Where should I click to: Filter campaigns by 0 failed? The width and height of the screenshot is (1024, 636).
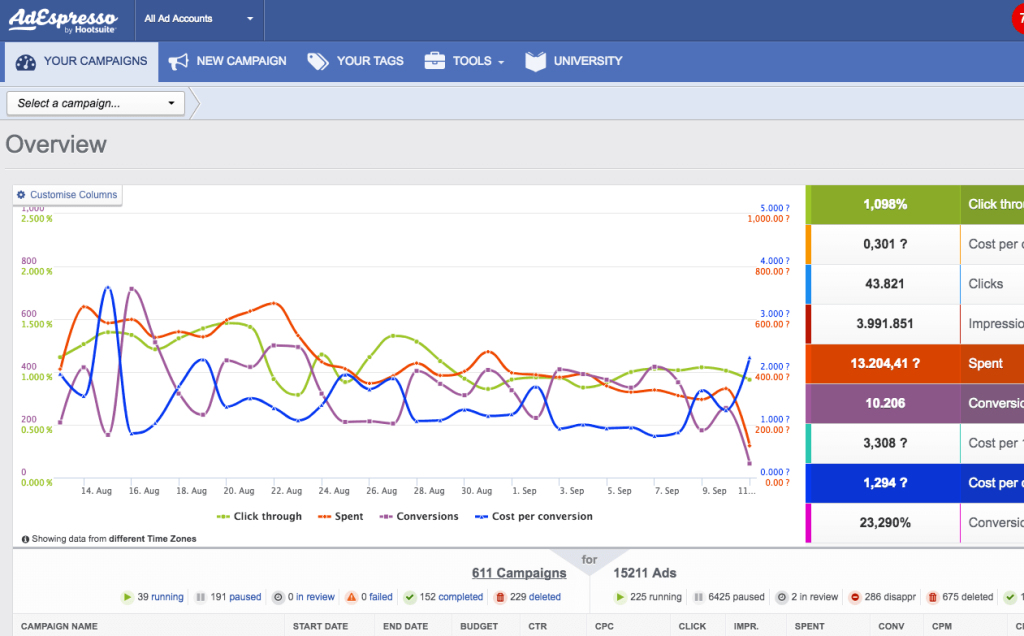(377, 597)
